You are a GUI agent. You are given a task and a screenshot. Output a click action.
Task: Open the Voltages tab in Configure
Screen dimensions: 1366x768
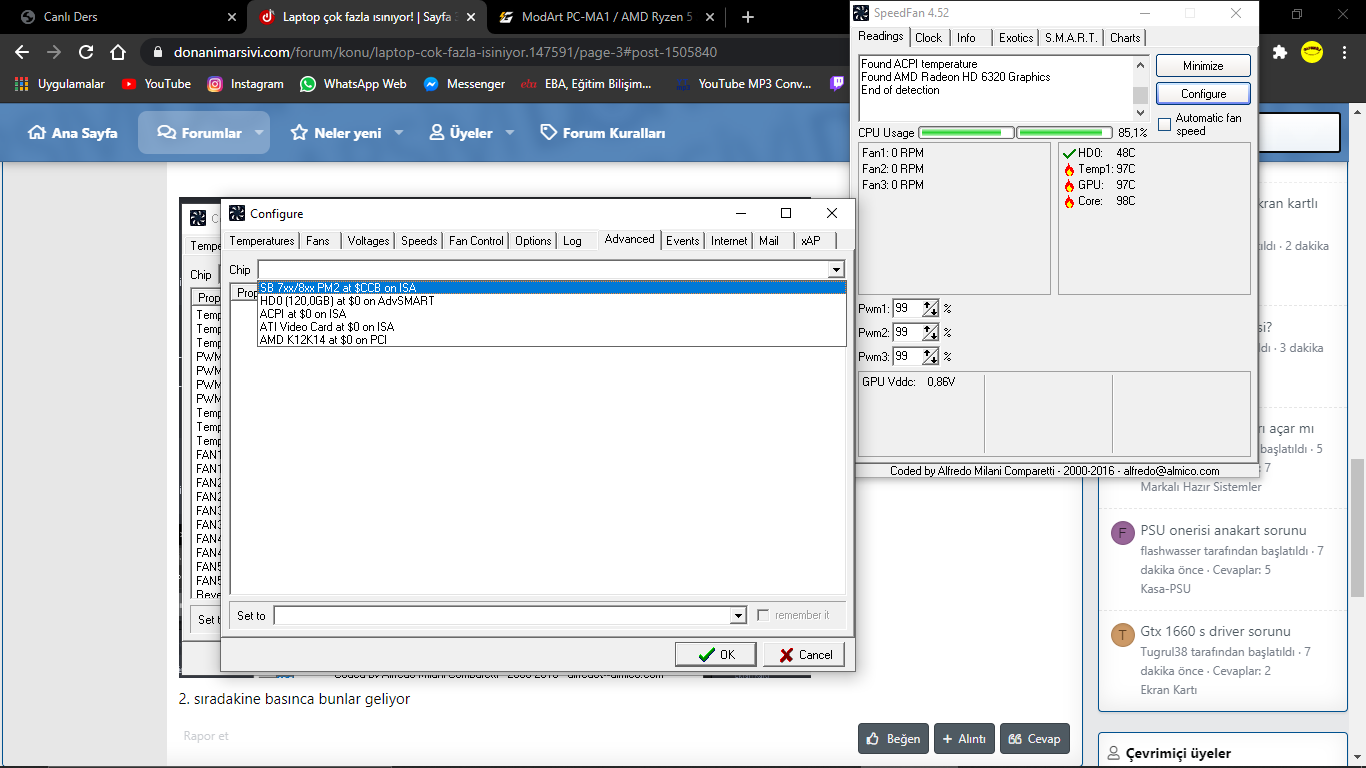pos(369,241)
